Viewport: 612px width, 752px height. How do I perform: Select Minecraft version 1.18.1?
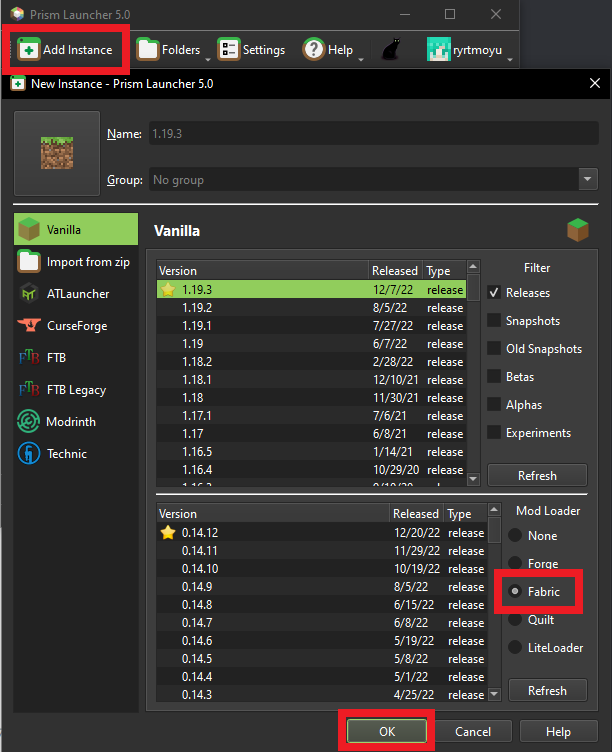click(x=311, y=379)
